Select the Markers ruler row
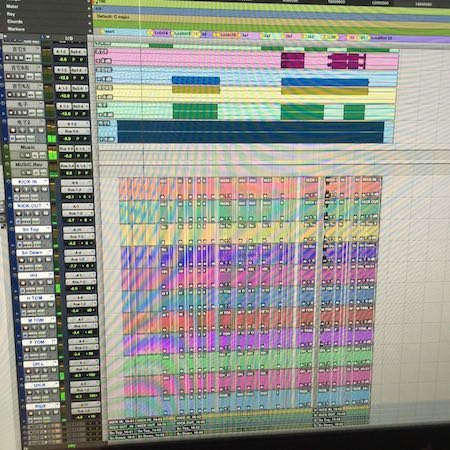This screenshot has width=450, height=450. pyautogui.click(x=16, y=29)
